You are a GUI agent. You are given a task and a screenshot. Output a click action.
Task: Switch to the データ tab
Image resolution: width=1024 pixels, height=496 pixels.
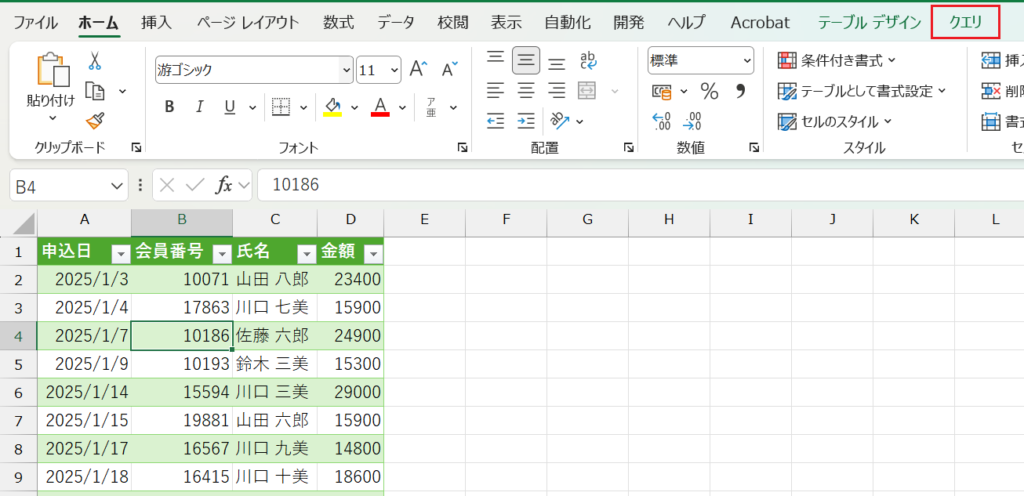coord(396,23)
